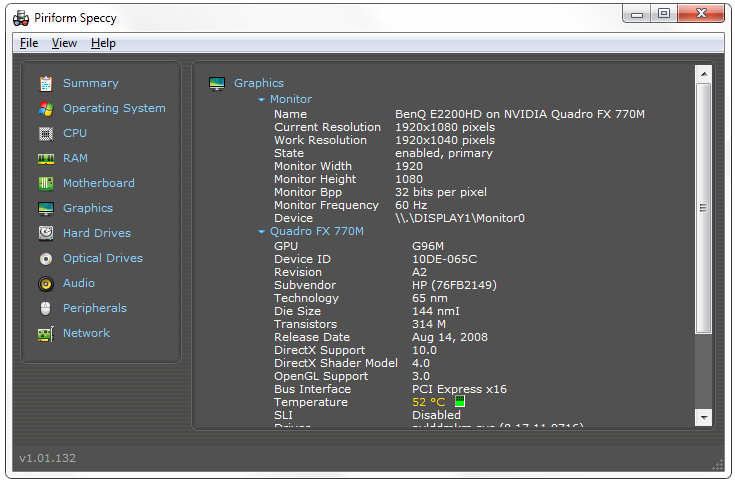The image size is (735, 482).
Task: Open the Help menu
Action: 103,43
